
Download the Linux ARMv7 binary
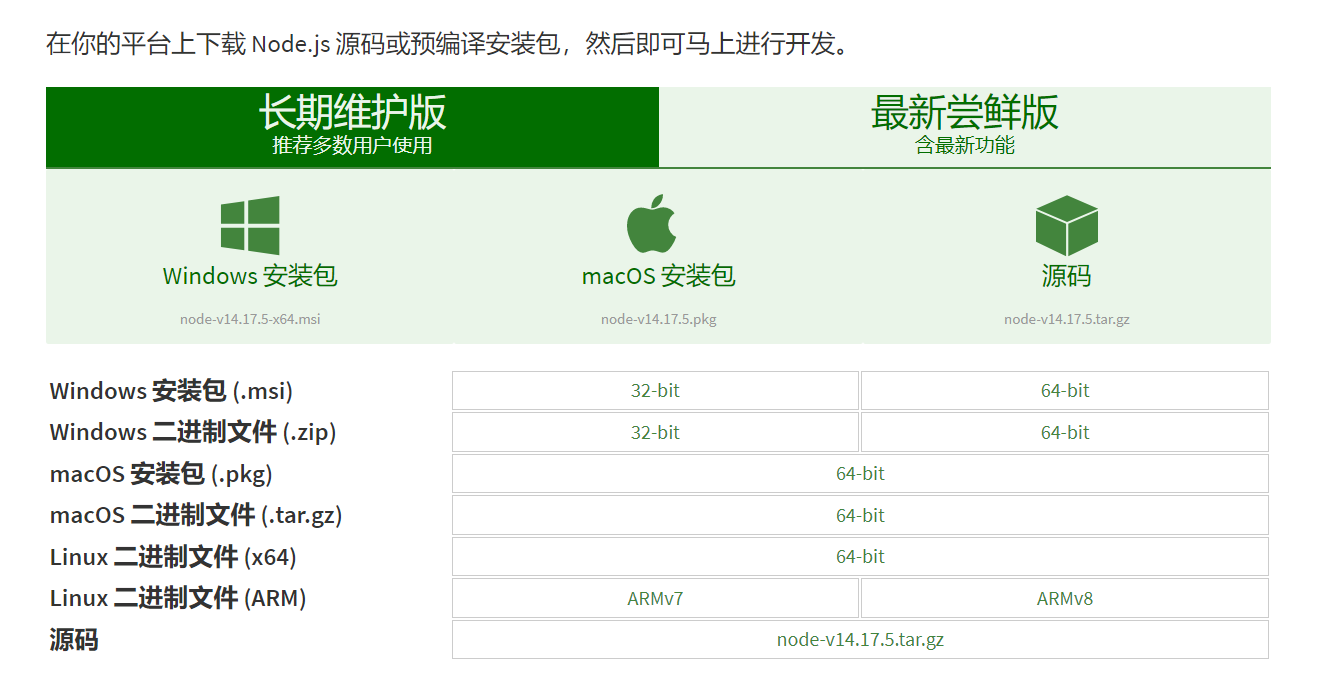coord(655,598)
